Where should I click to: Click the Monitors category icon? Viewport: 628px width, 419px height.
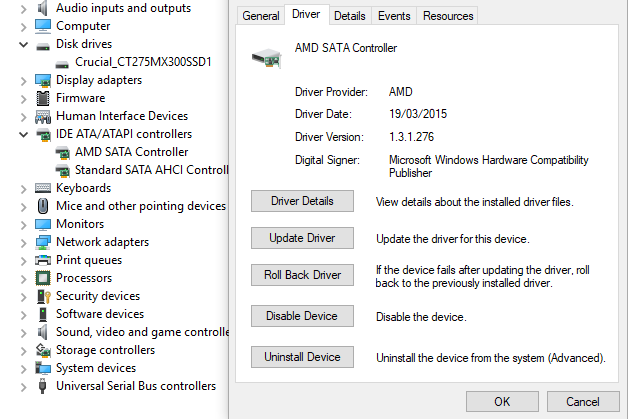point(43,224)
